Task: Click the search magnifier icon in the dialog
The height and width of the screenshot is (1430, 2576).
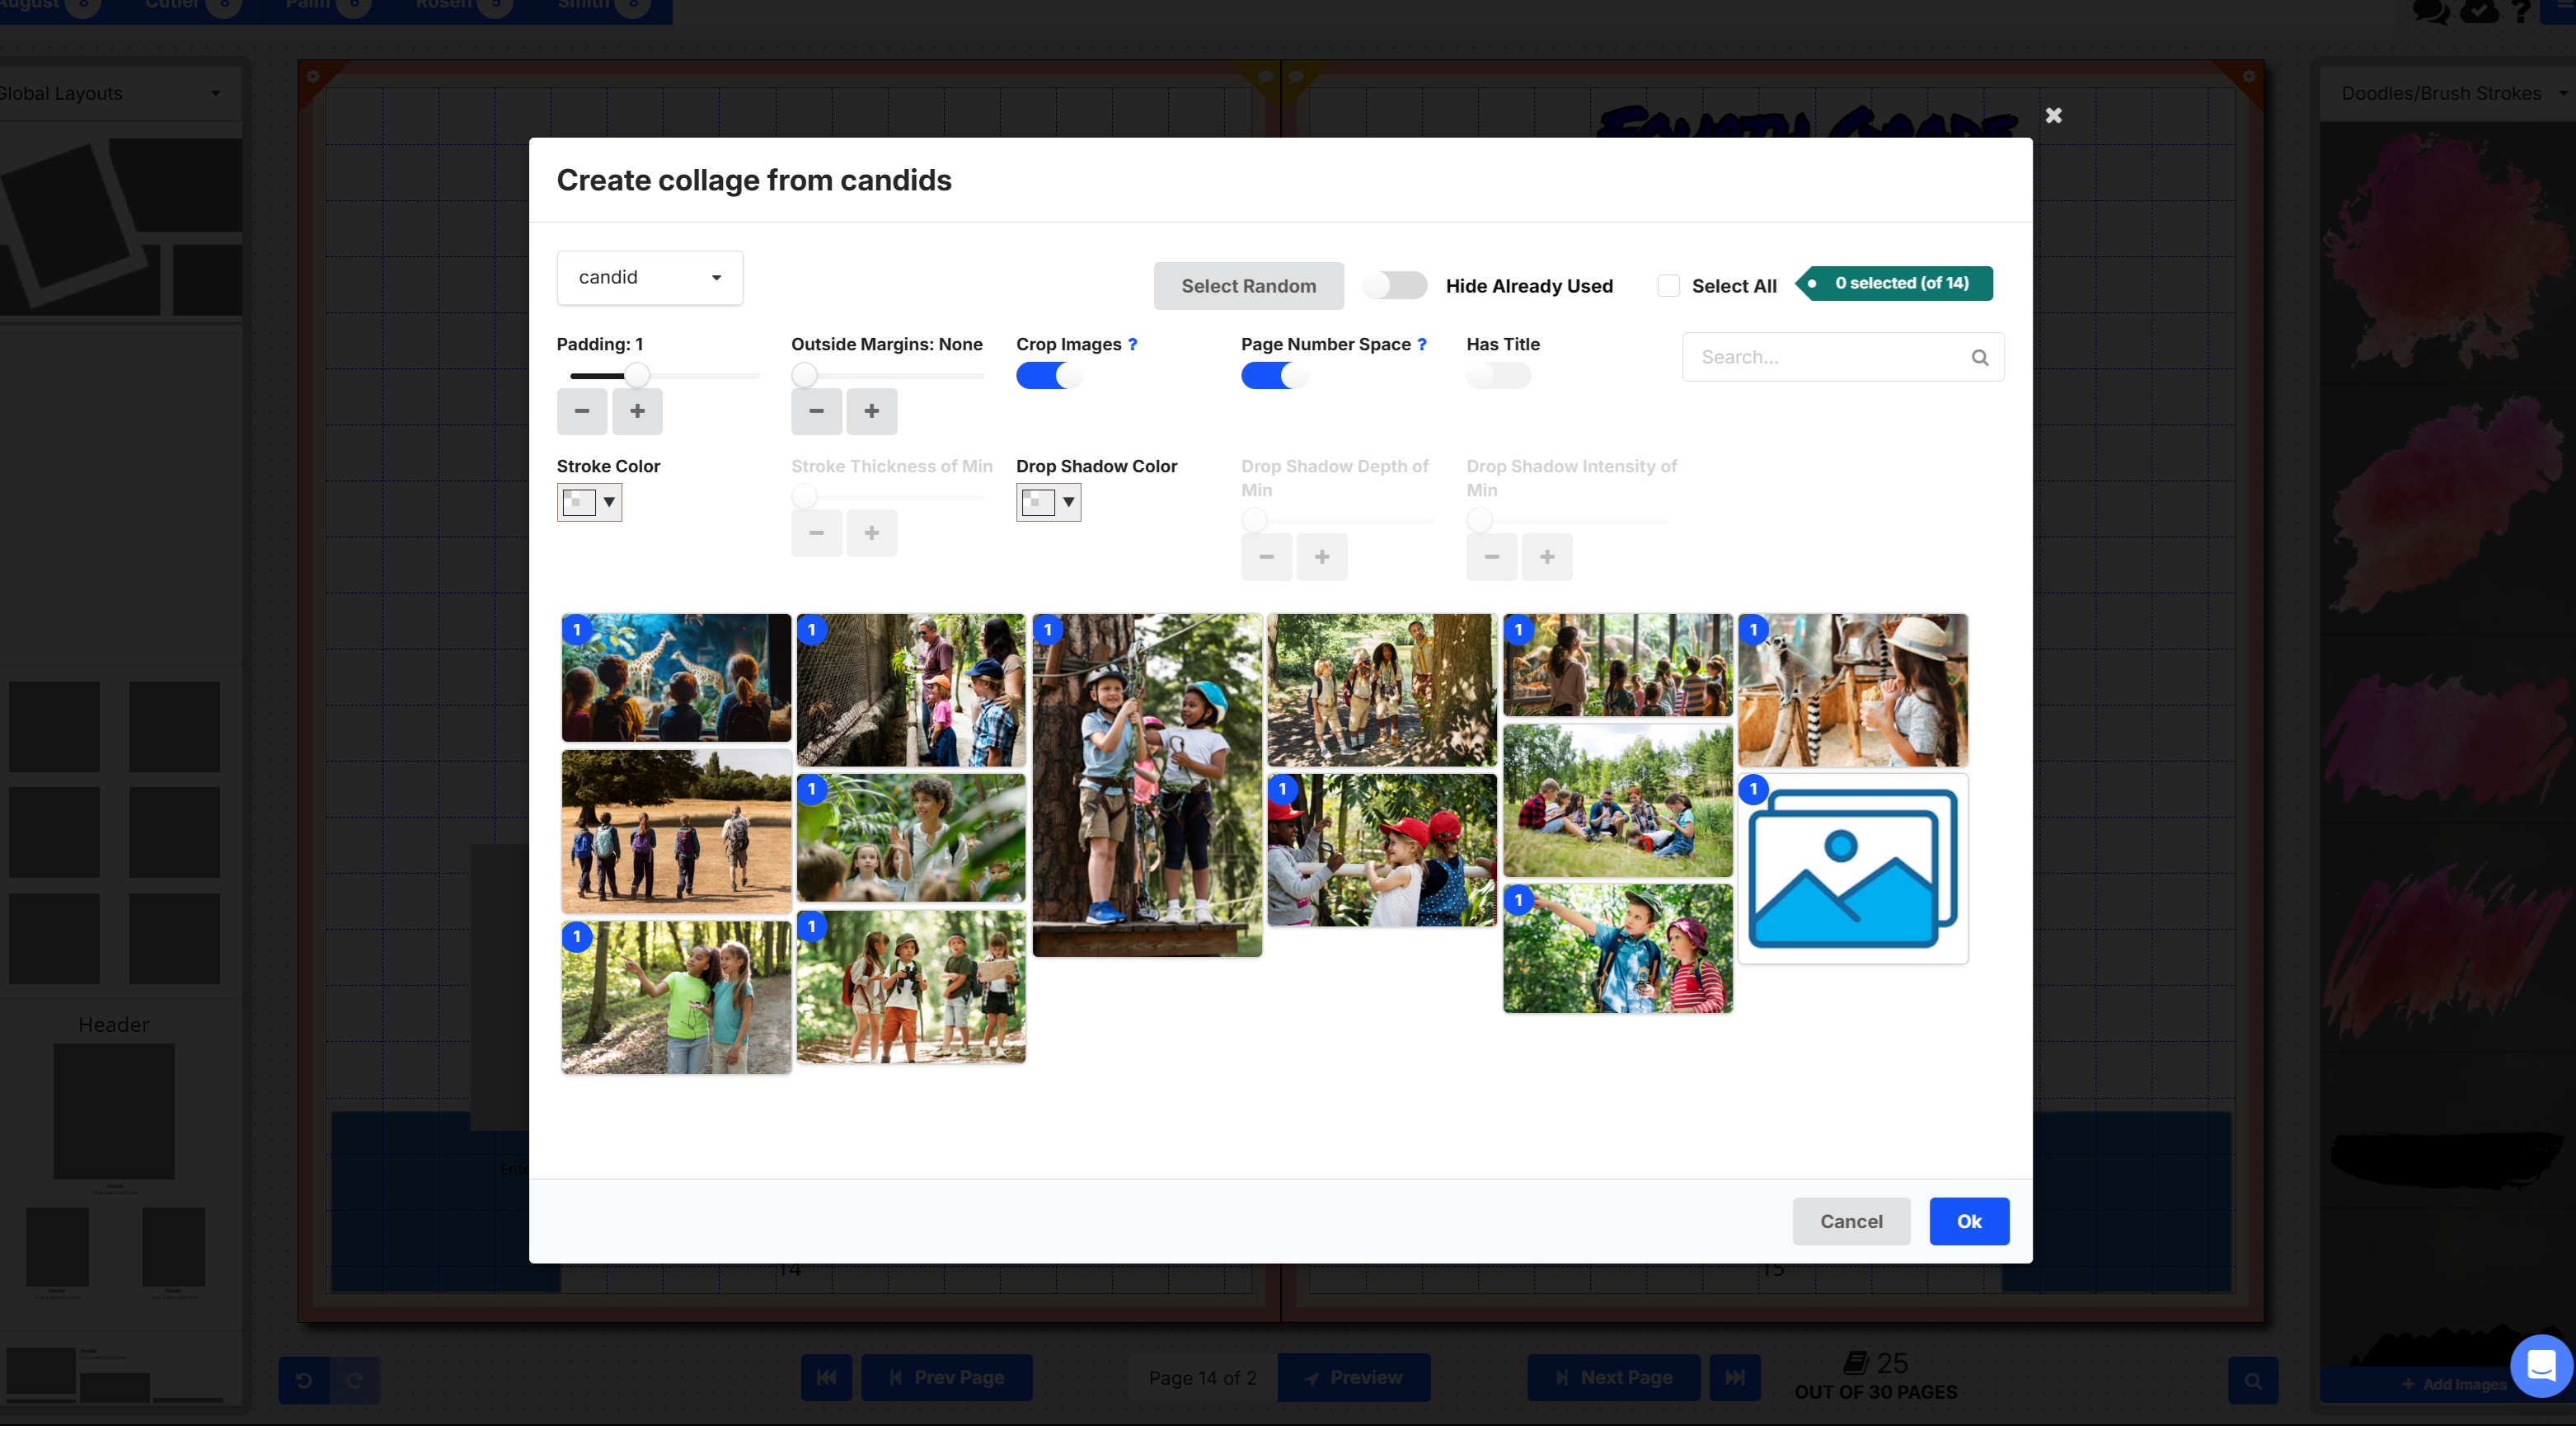Action: pos(1979,357)
